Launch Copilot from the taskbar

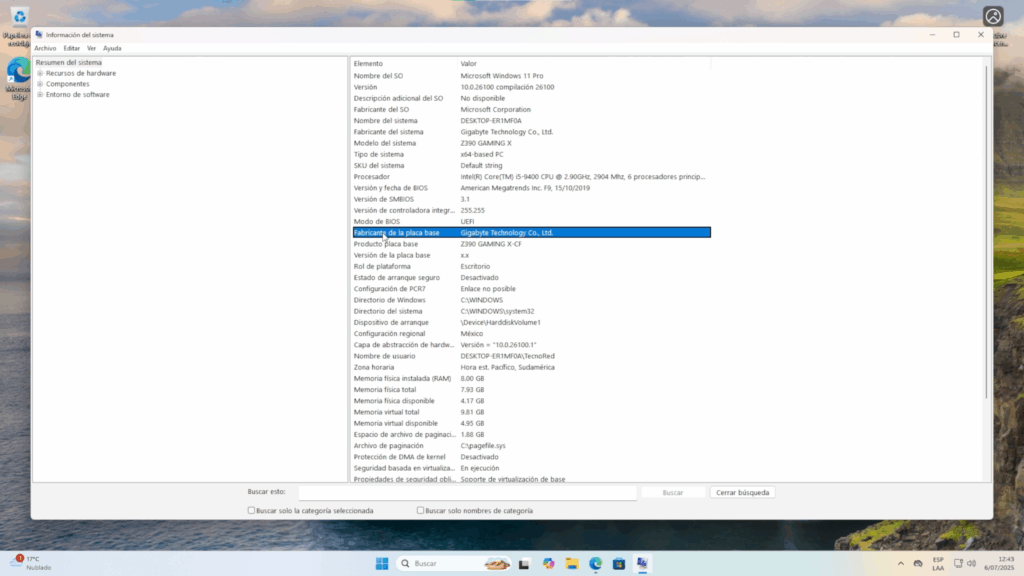point(548,564)
